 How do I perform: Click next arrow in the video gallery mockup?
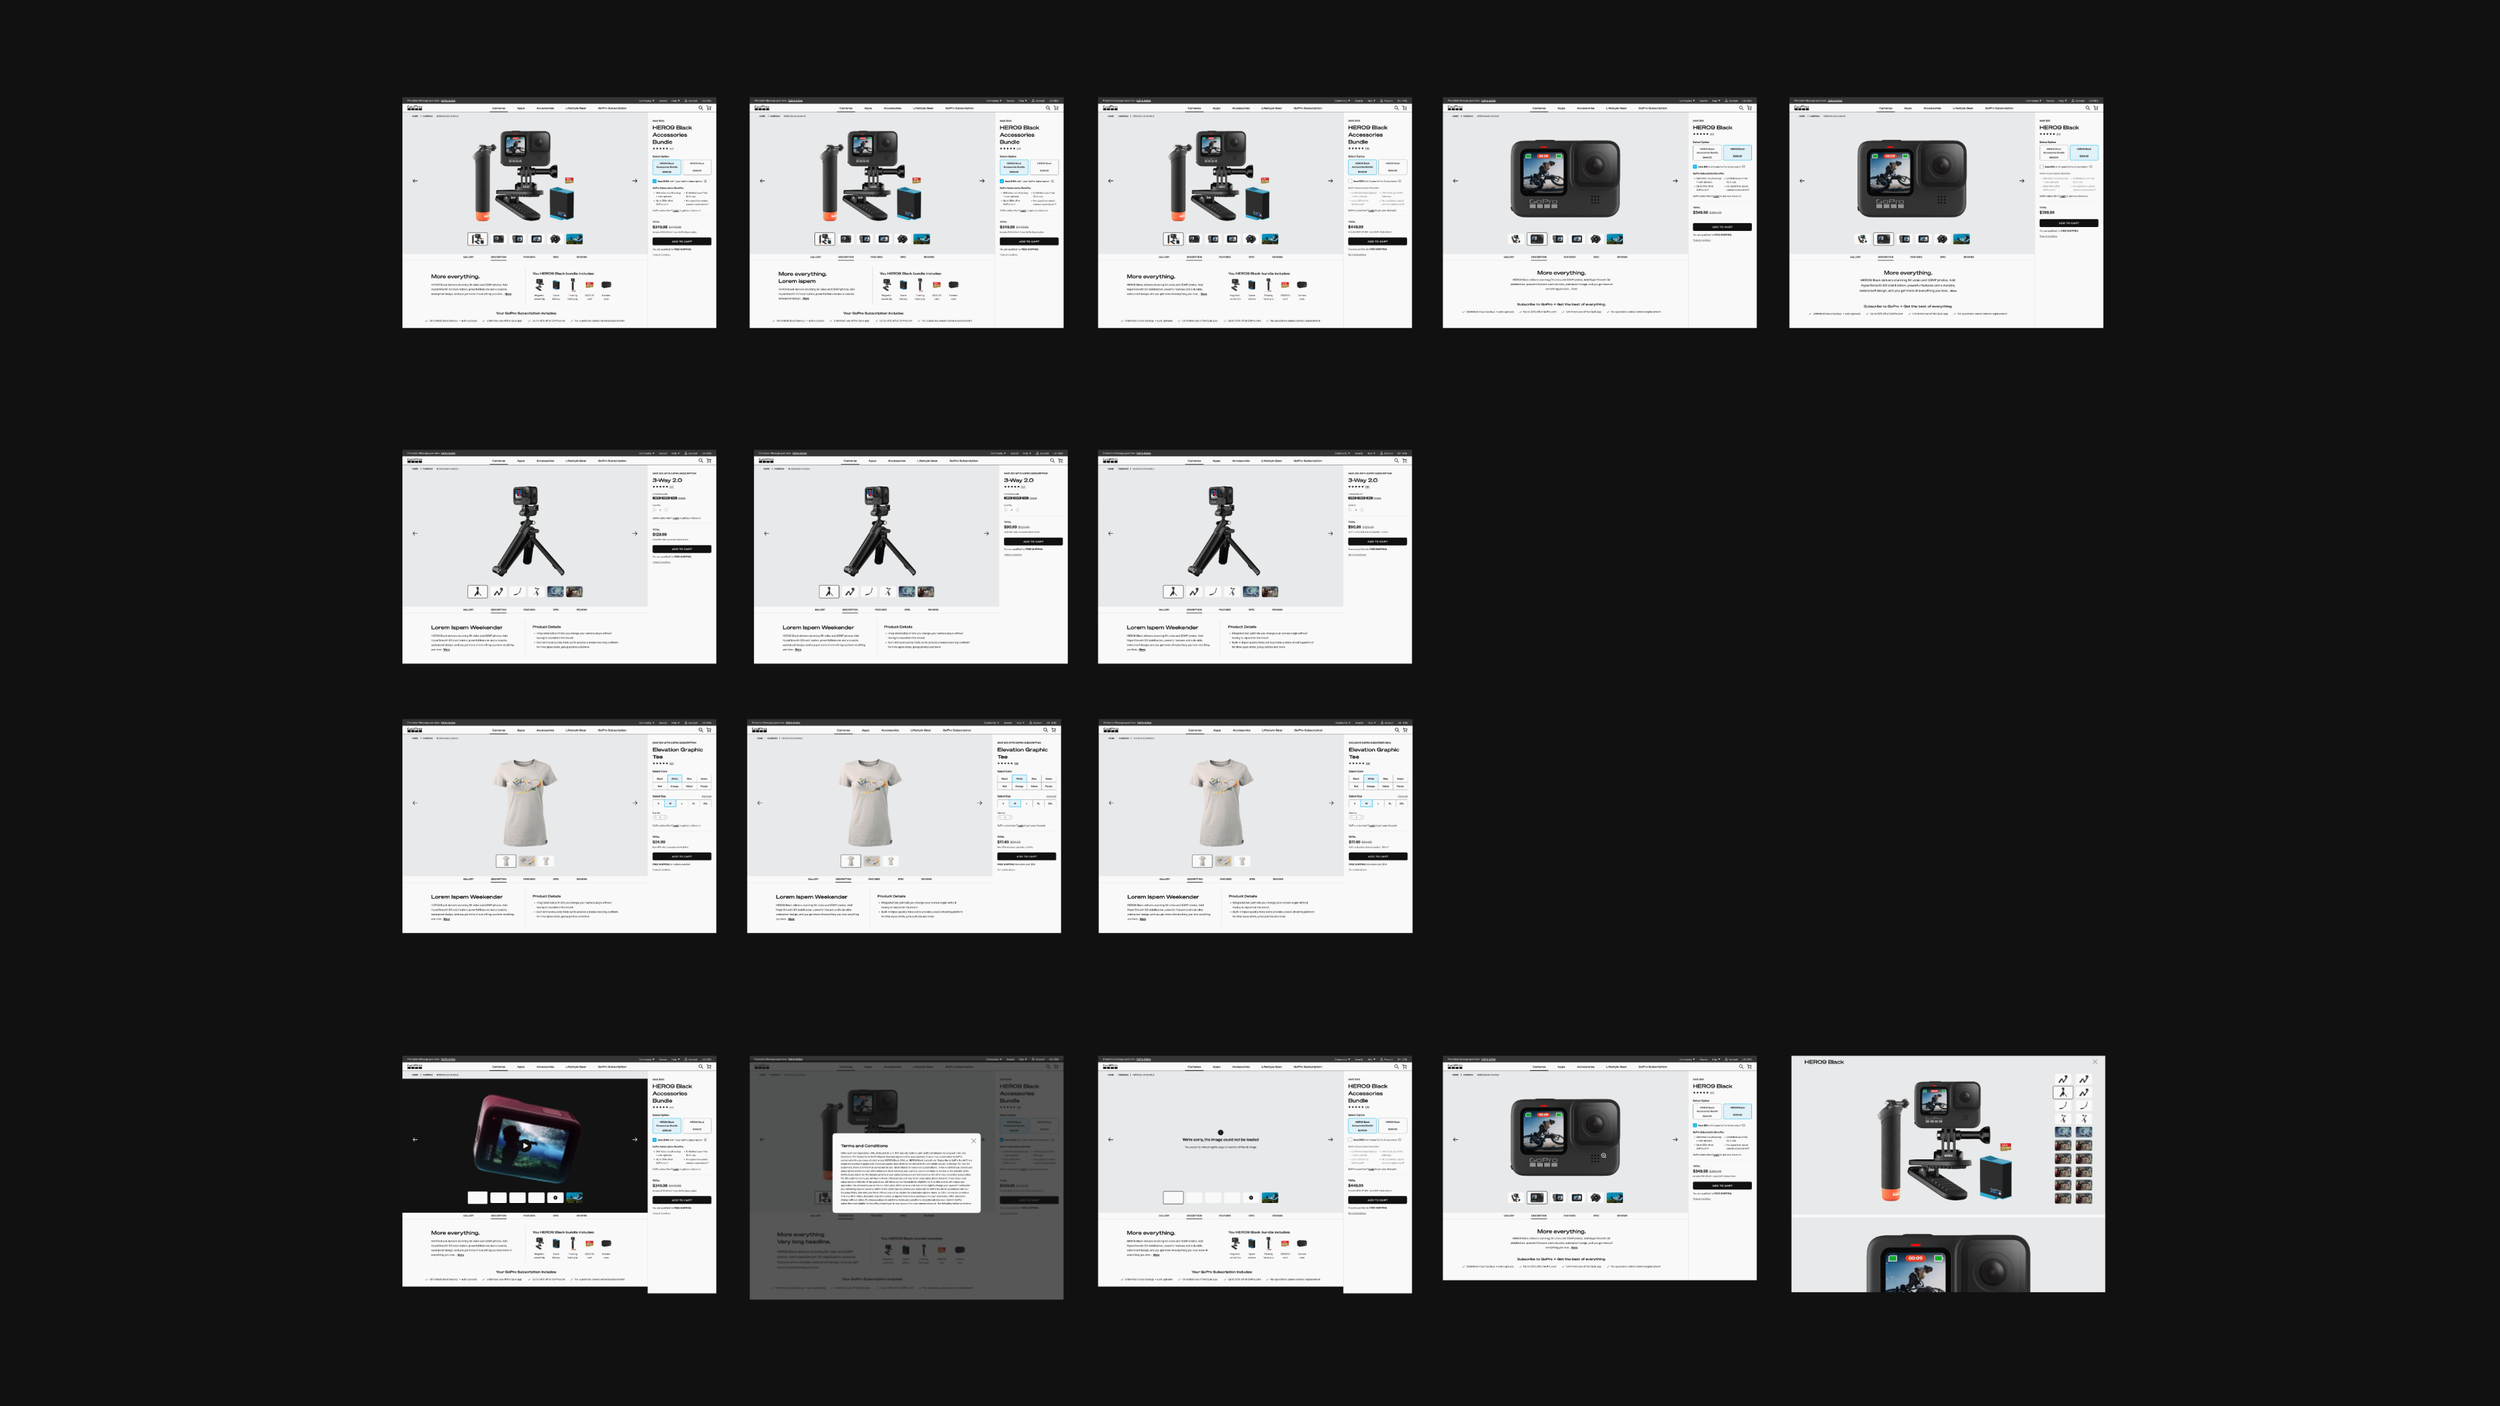pyautogui.click(x=634, y=1139)
